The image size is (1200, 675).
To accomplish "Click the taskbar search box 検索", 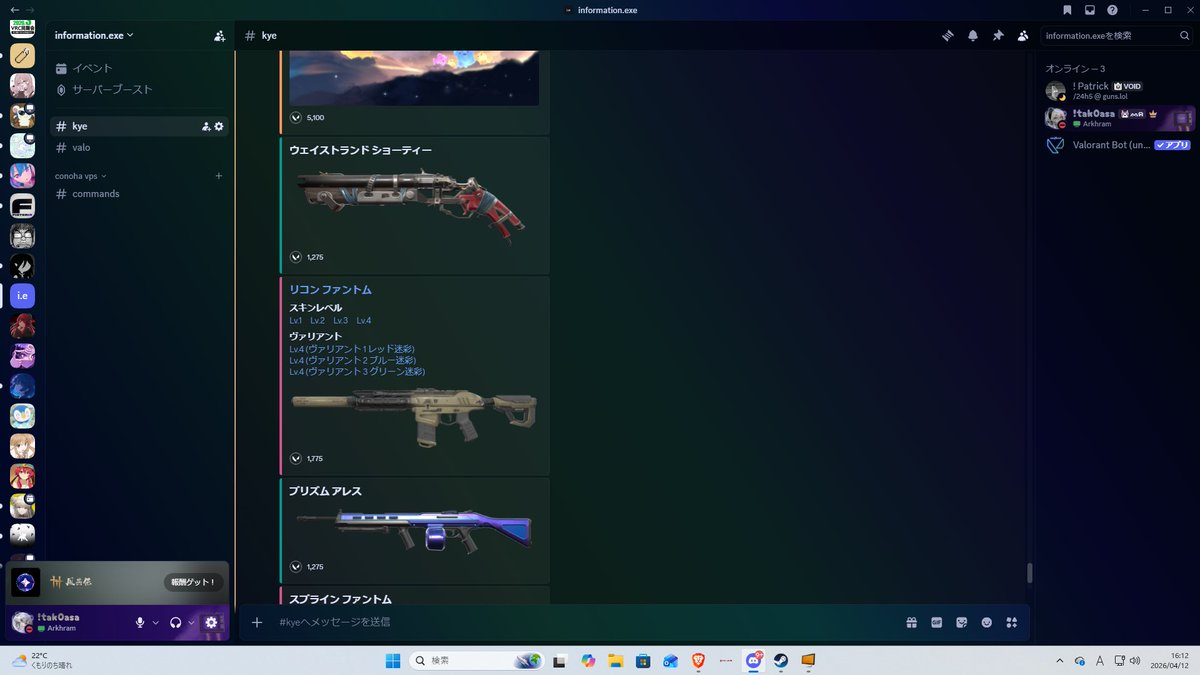I will tap(476, 661).
